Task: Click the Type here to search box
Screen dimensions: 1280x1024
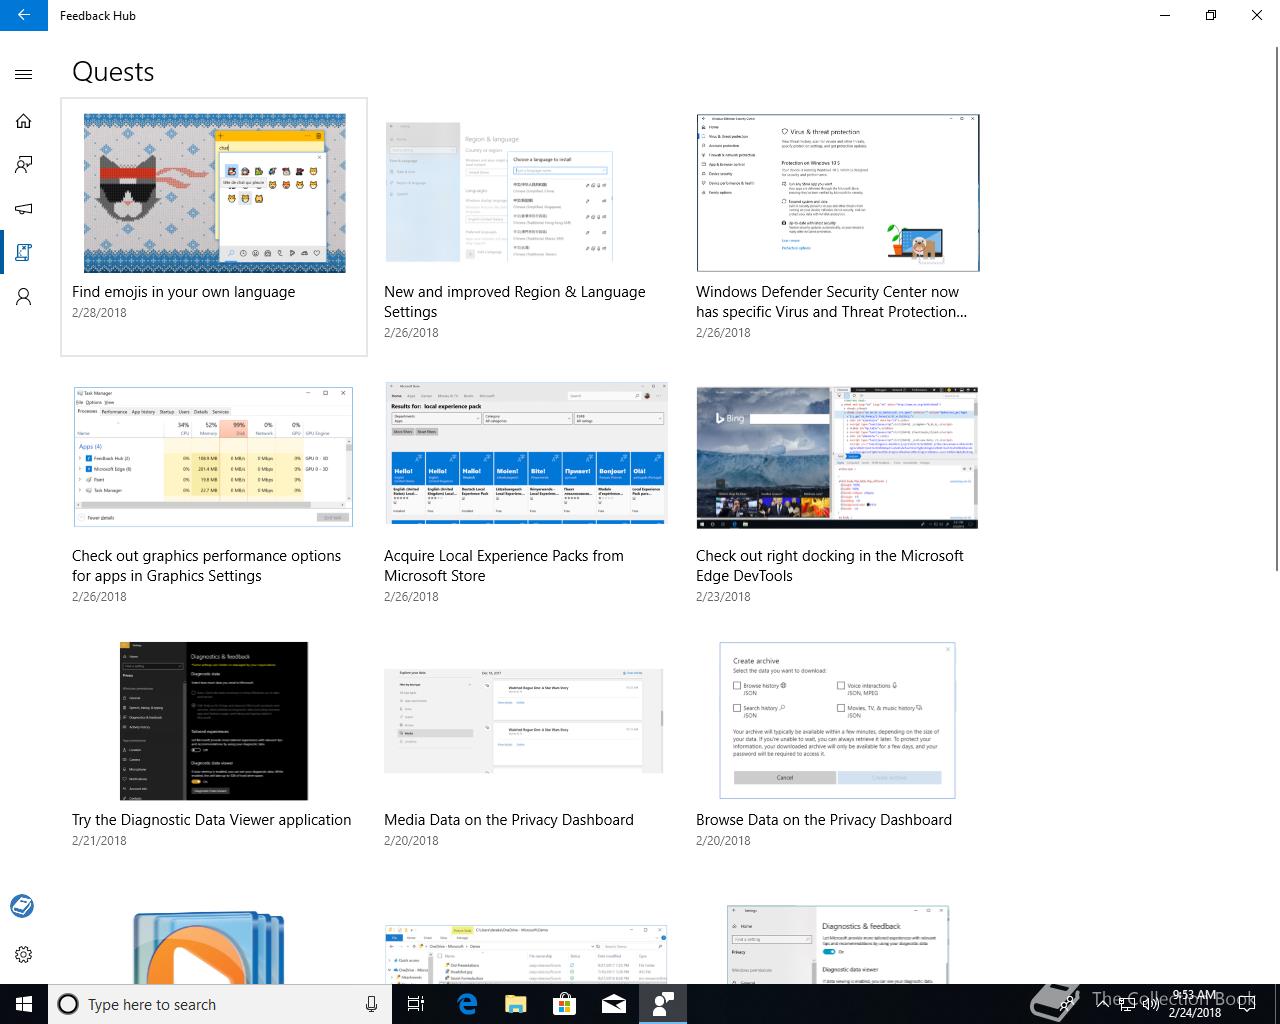Action: coord(220,1004)
